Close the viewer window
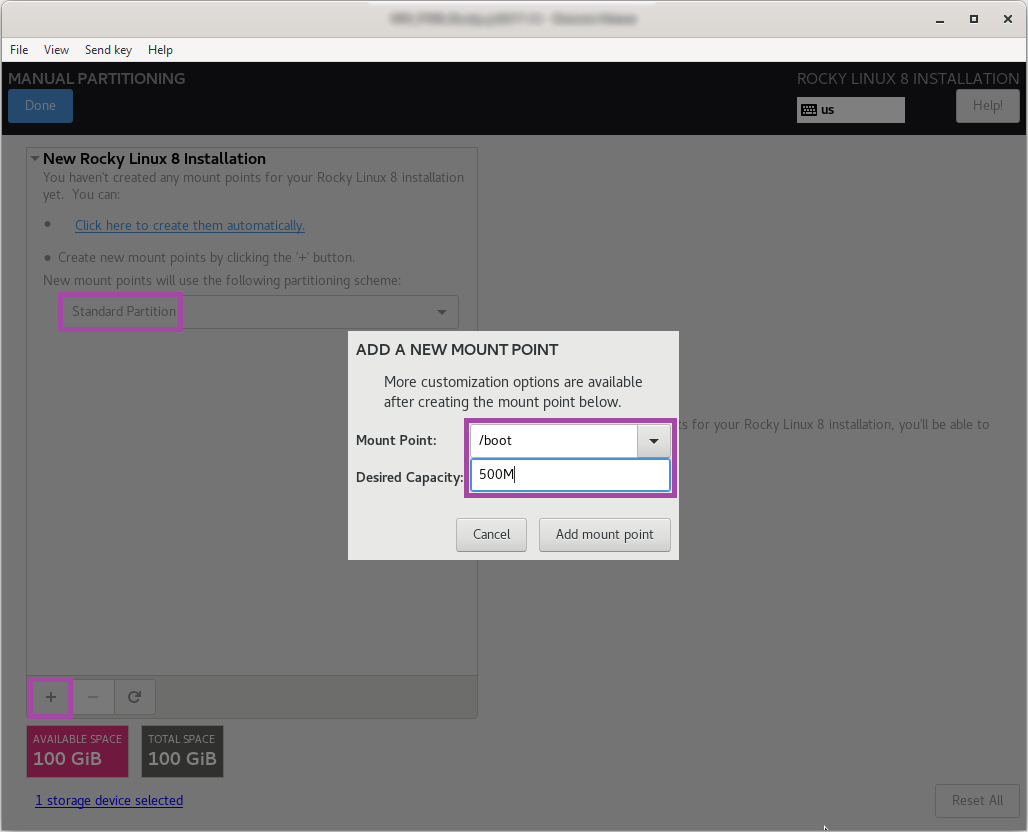Screen dimensions: 1028x832 (1008, 20)
